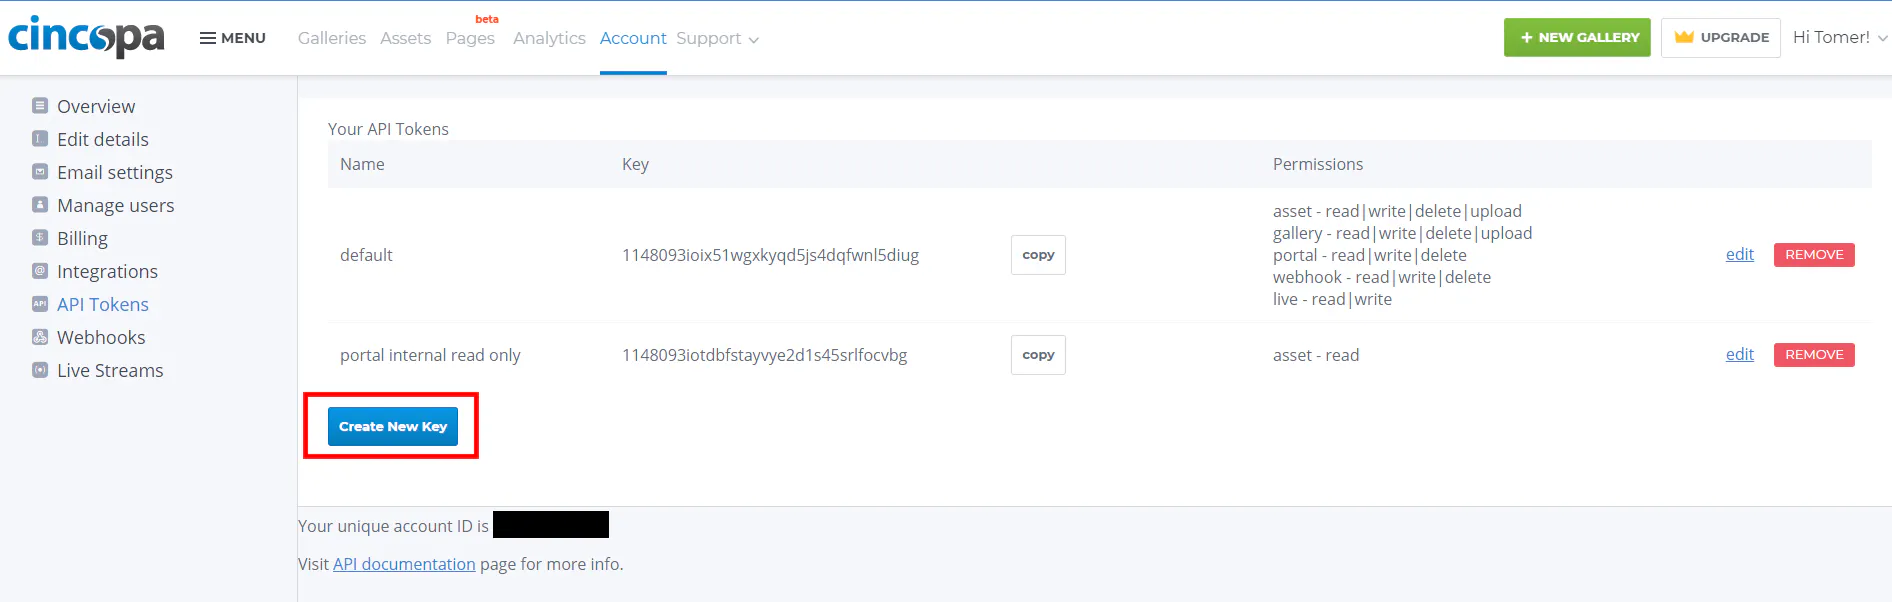Click the Edit details sidebar icon

coord(40,138)
